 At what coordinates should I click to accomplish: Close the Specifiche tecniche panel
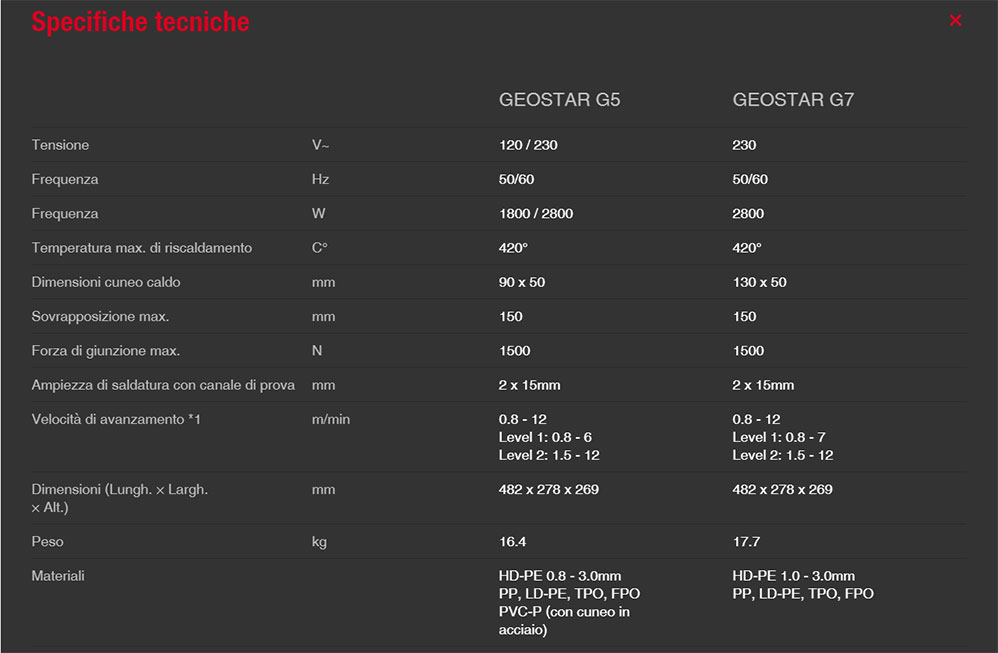click(x=955, y=20)
